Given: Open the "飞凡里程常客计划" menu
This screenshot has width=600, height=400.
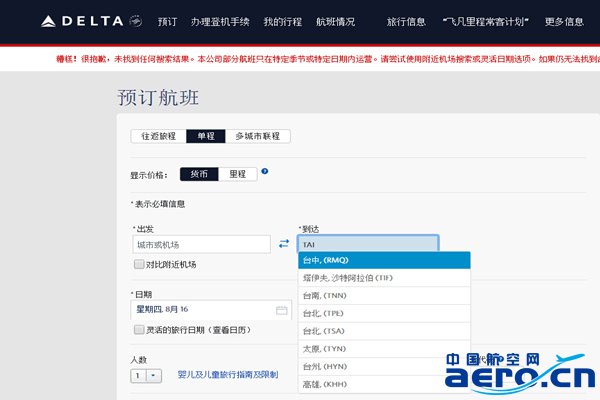Looking at the screenshot, I should tap(486, 22).
